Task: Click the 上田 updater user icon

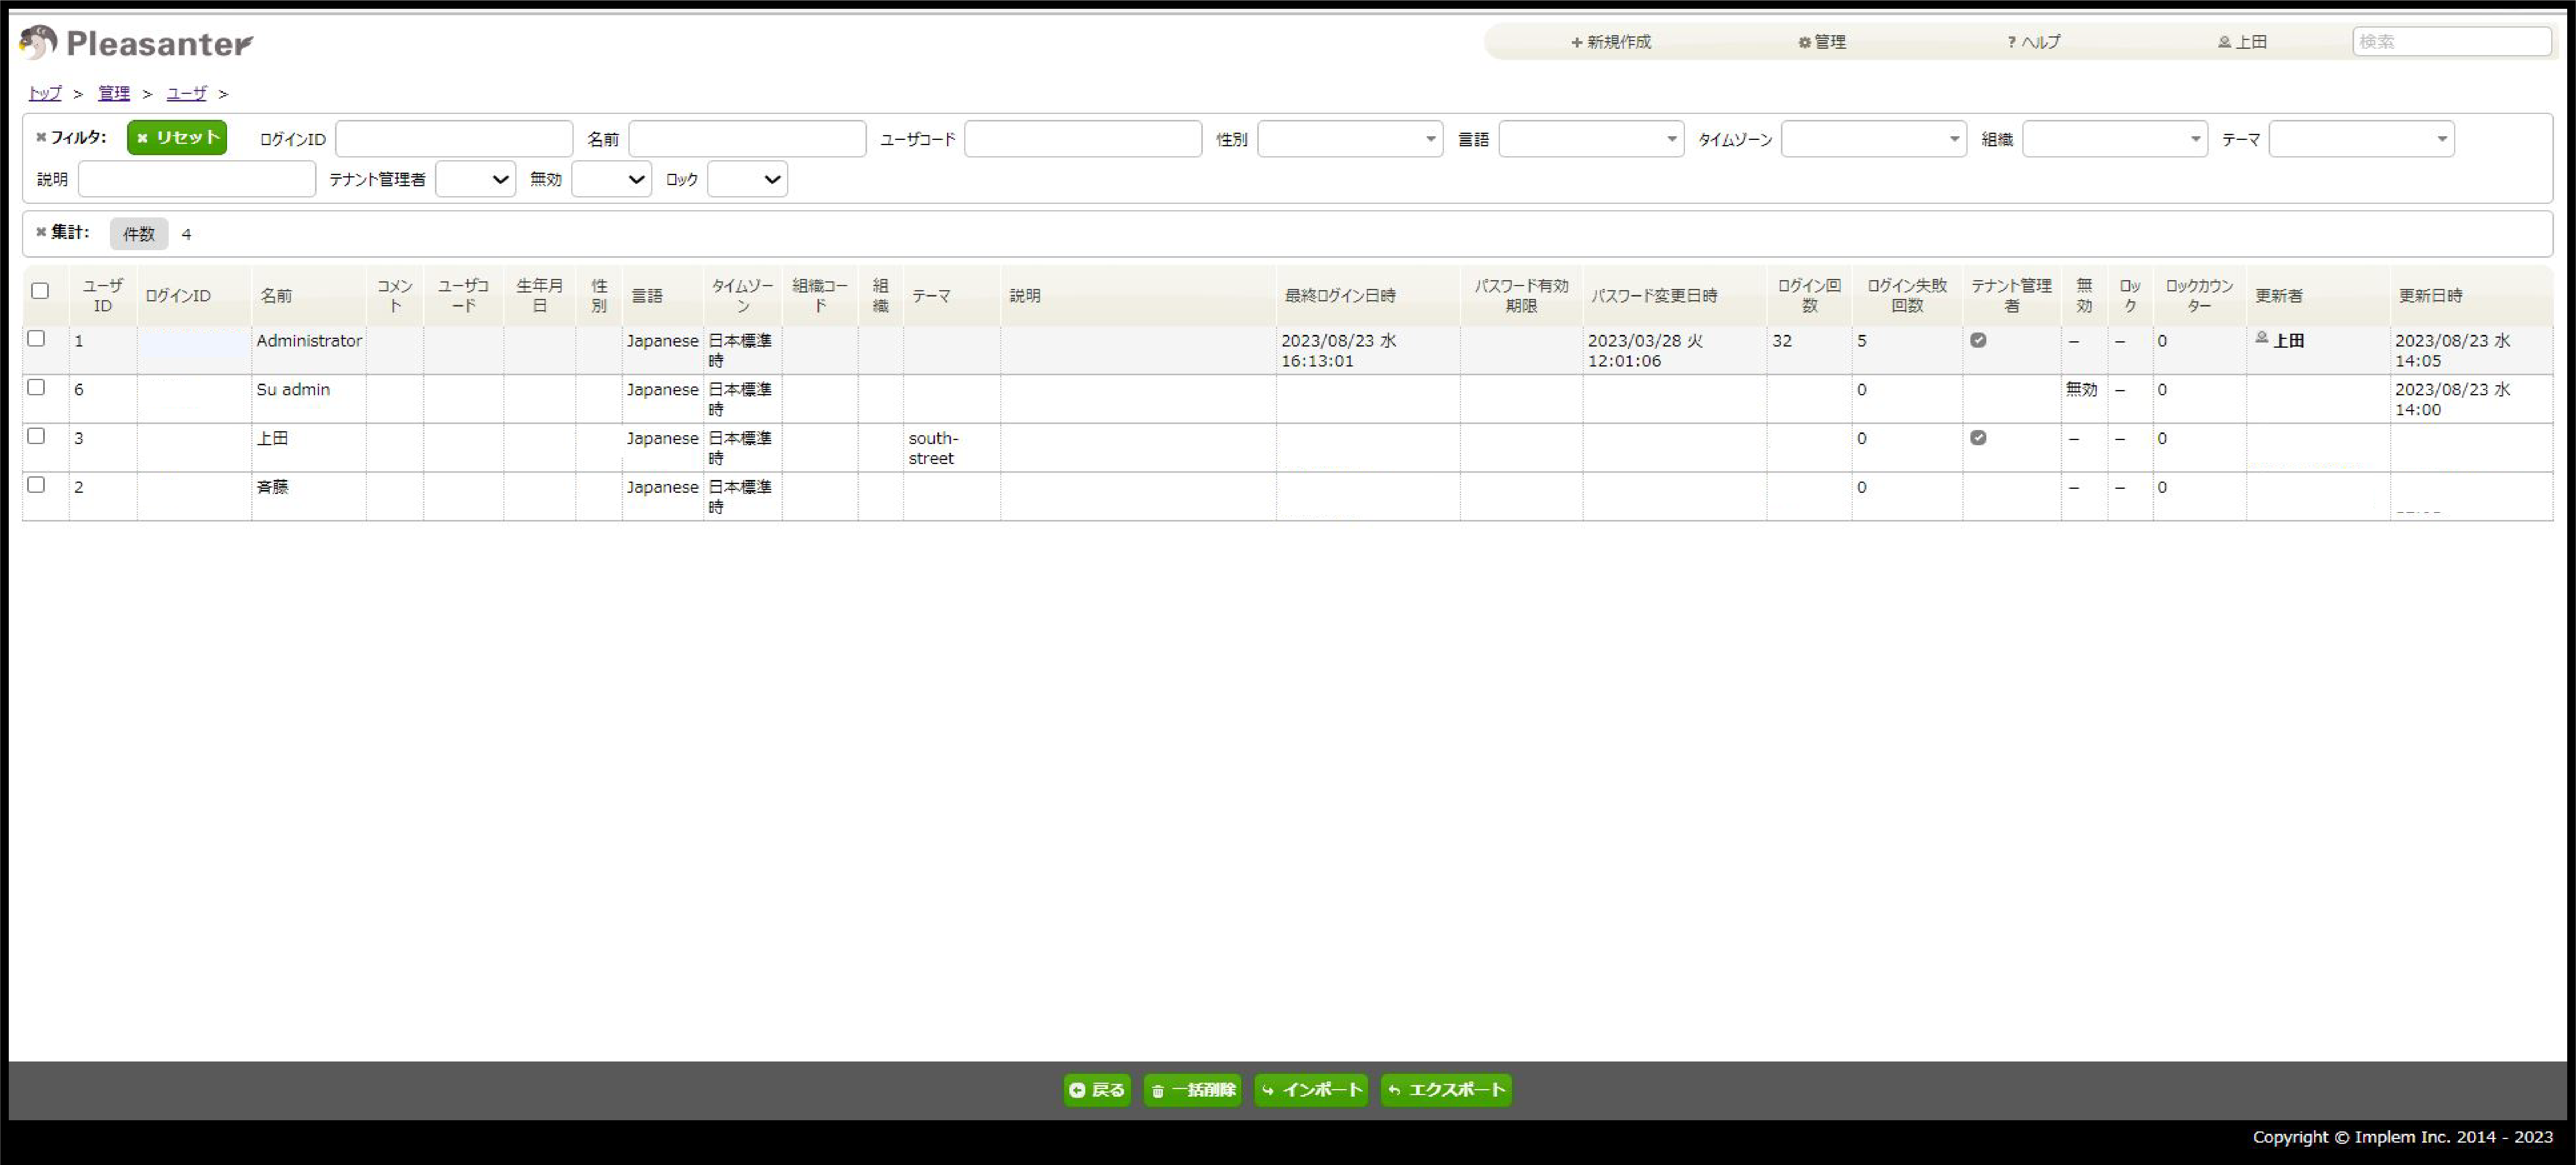Action: coord(2262,338)
